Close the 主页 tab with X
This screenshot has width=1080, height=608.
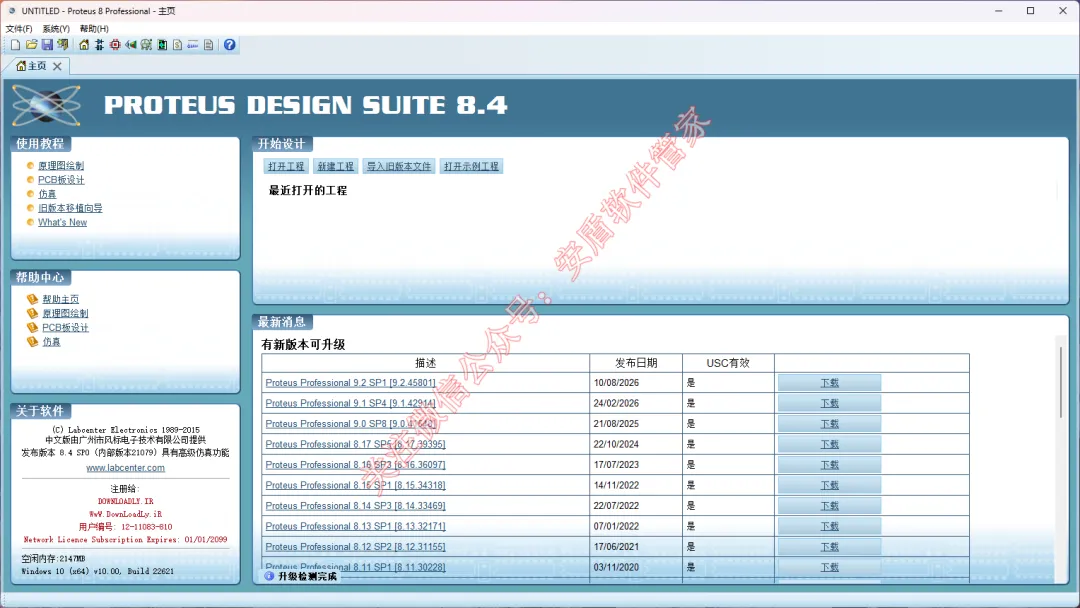(57, 66)
